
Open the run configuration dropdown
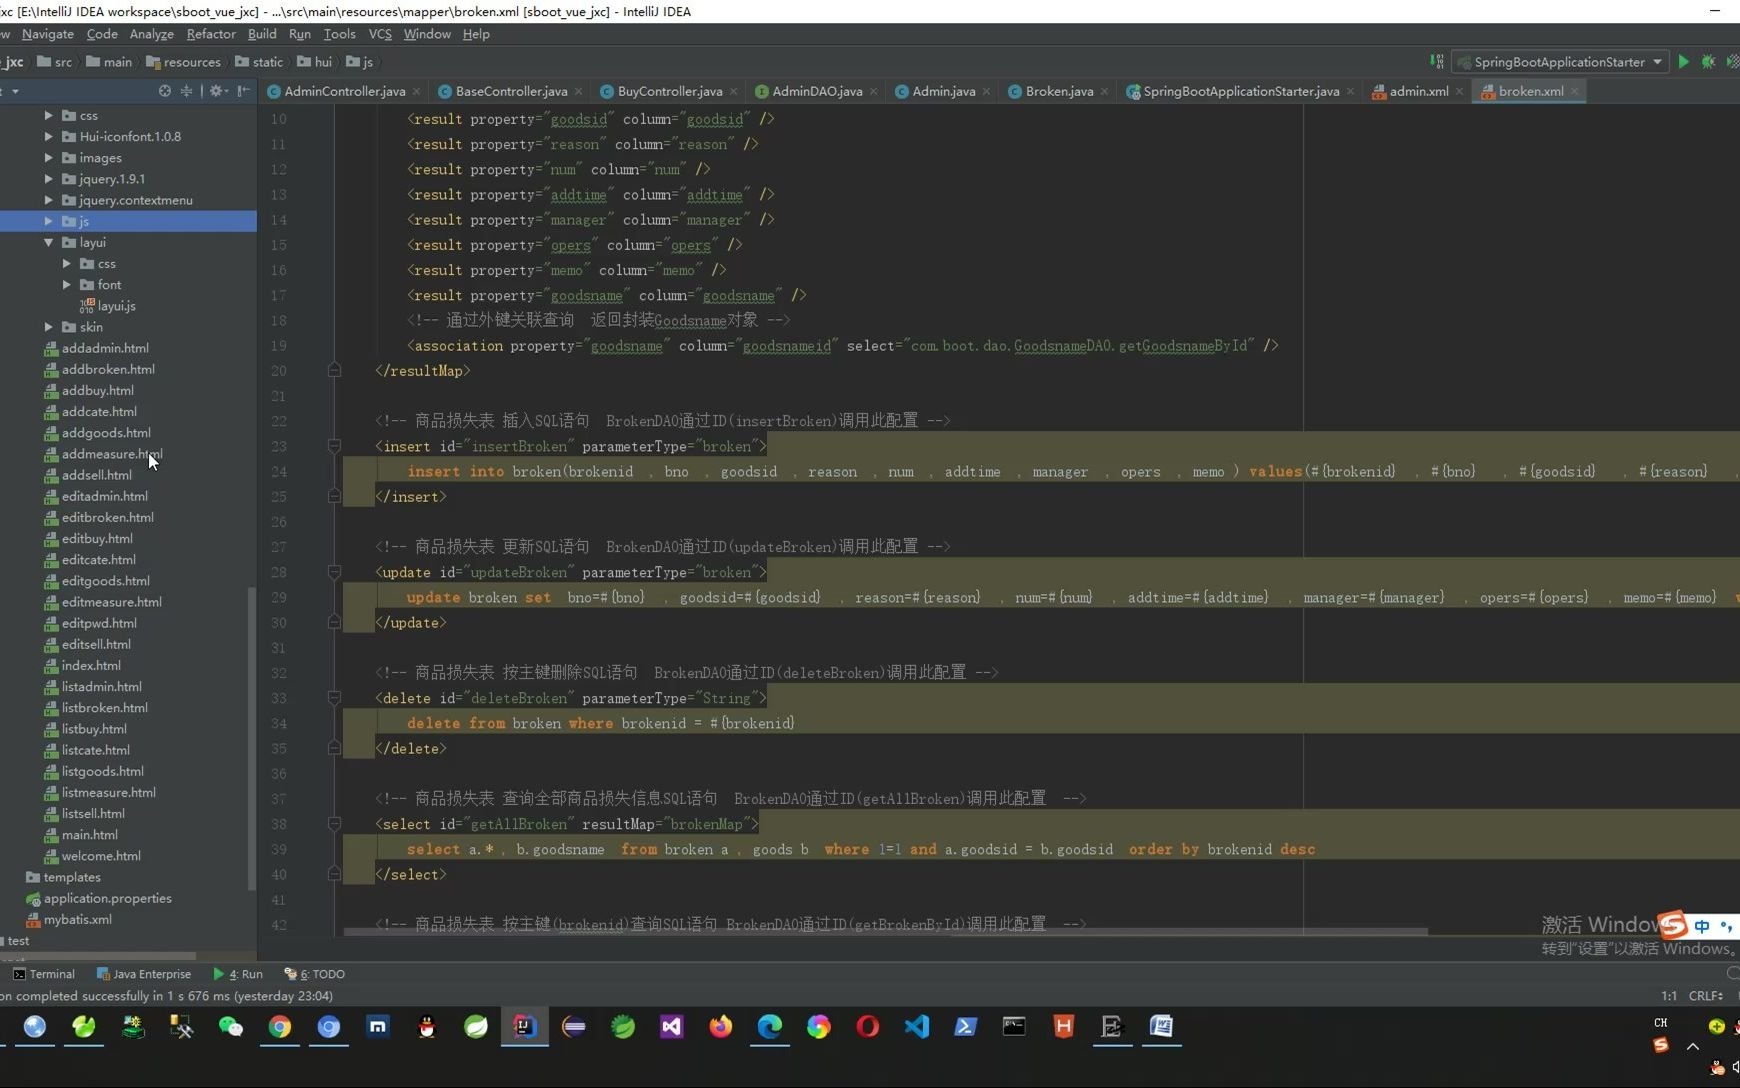coord(1657,61)
